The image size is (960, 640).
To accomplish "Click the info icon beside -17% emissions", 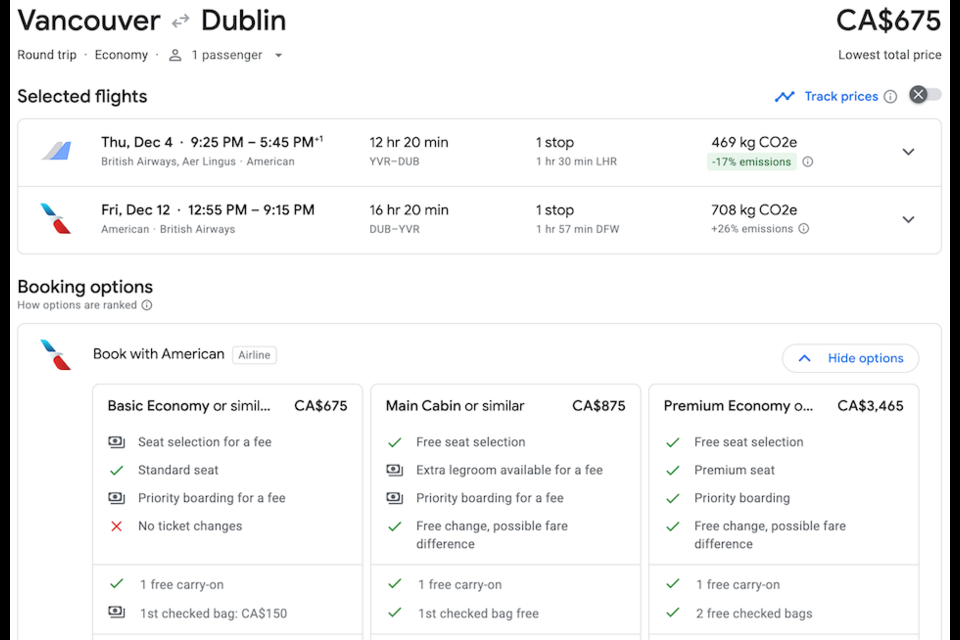I will [x=808, y=162].
